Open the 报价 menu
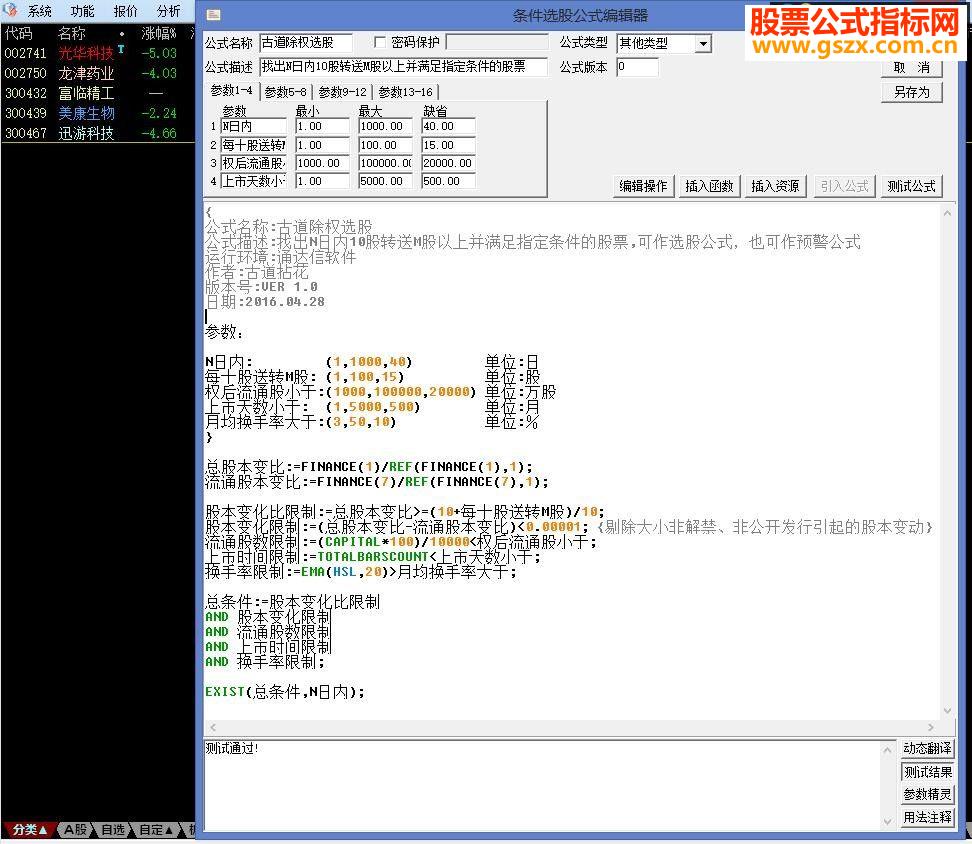The image size is (972, 844). click(126, 11)
